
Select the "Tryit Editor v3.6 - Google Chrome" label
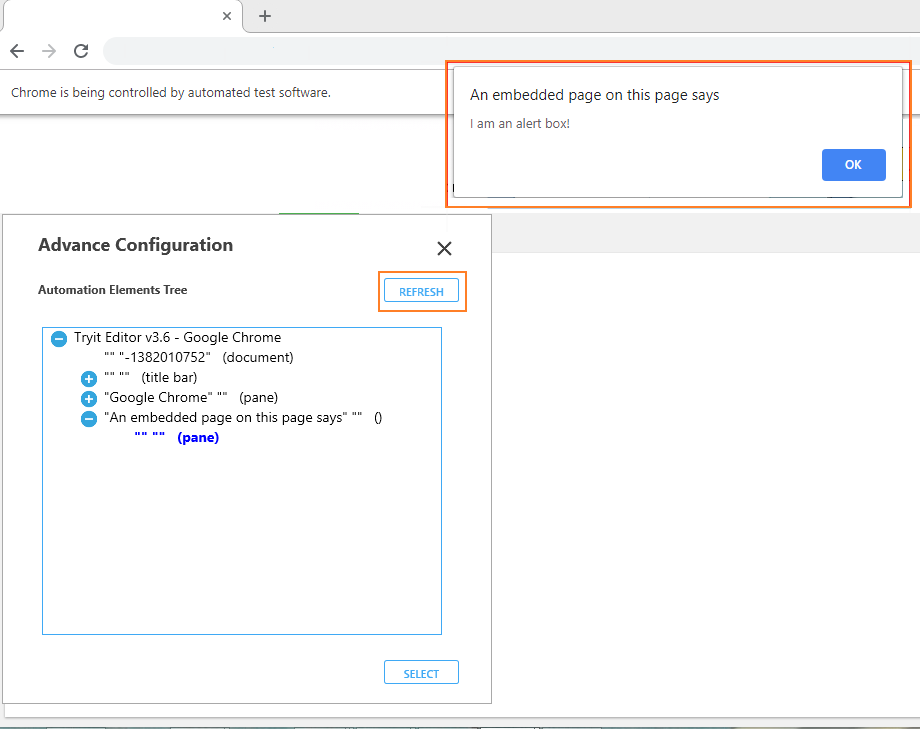coord(177,338)
